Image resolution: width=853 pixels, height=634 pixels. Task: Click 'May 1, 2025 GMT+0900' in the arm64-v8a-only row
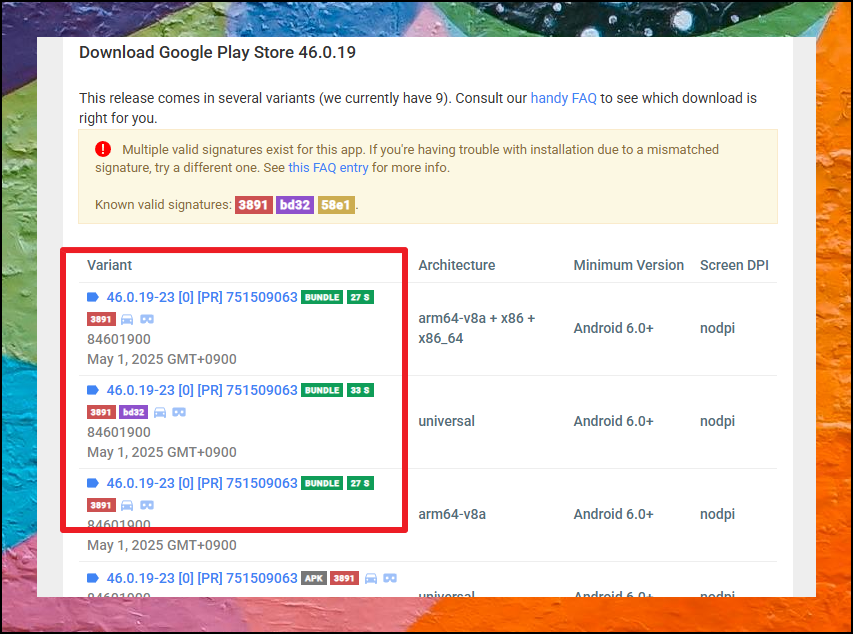tap(162, 546)
